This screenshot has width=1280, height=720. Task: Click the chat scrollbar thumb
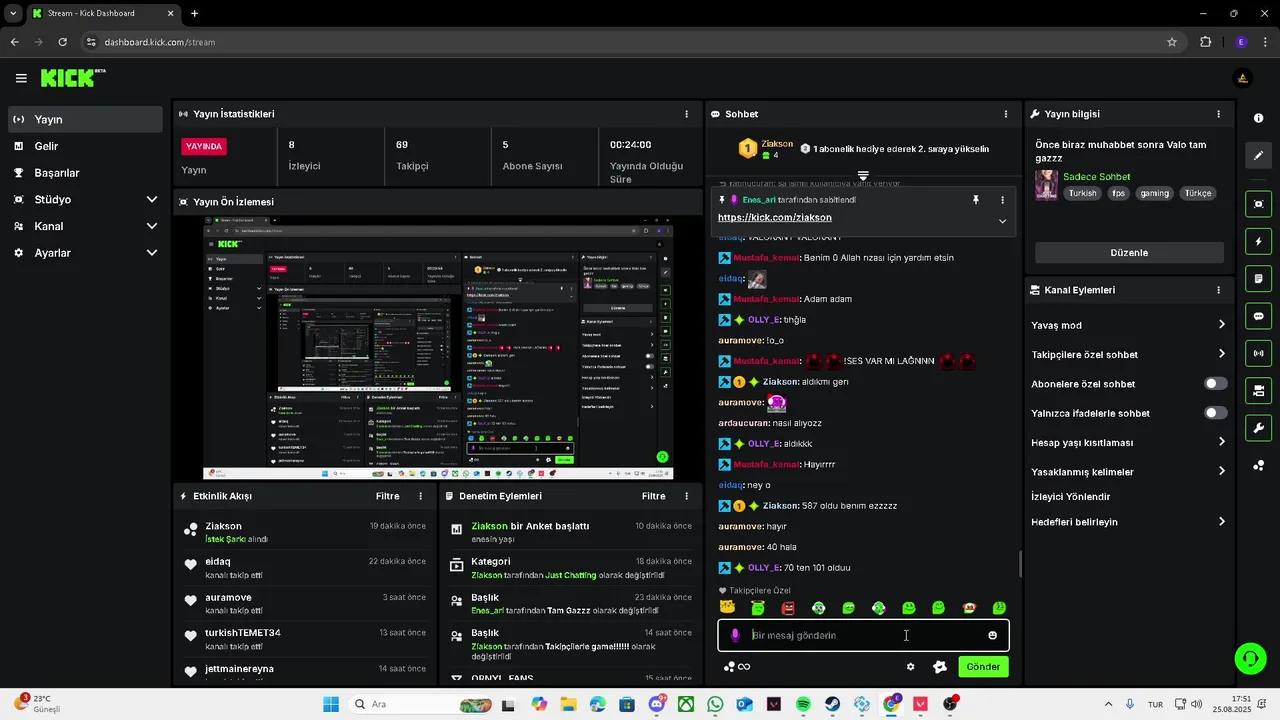(1020, 564)
